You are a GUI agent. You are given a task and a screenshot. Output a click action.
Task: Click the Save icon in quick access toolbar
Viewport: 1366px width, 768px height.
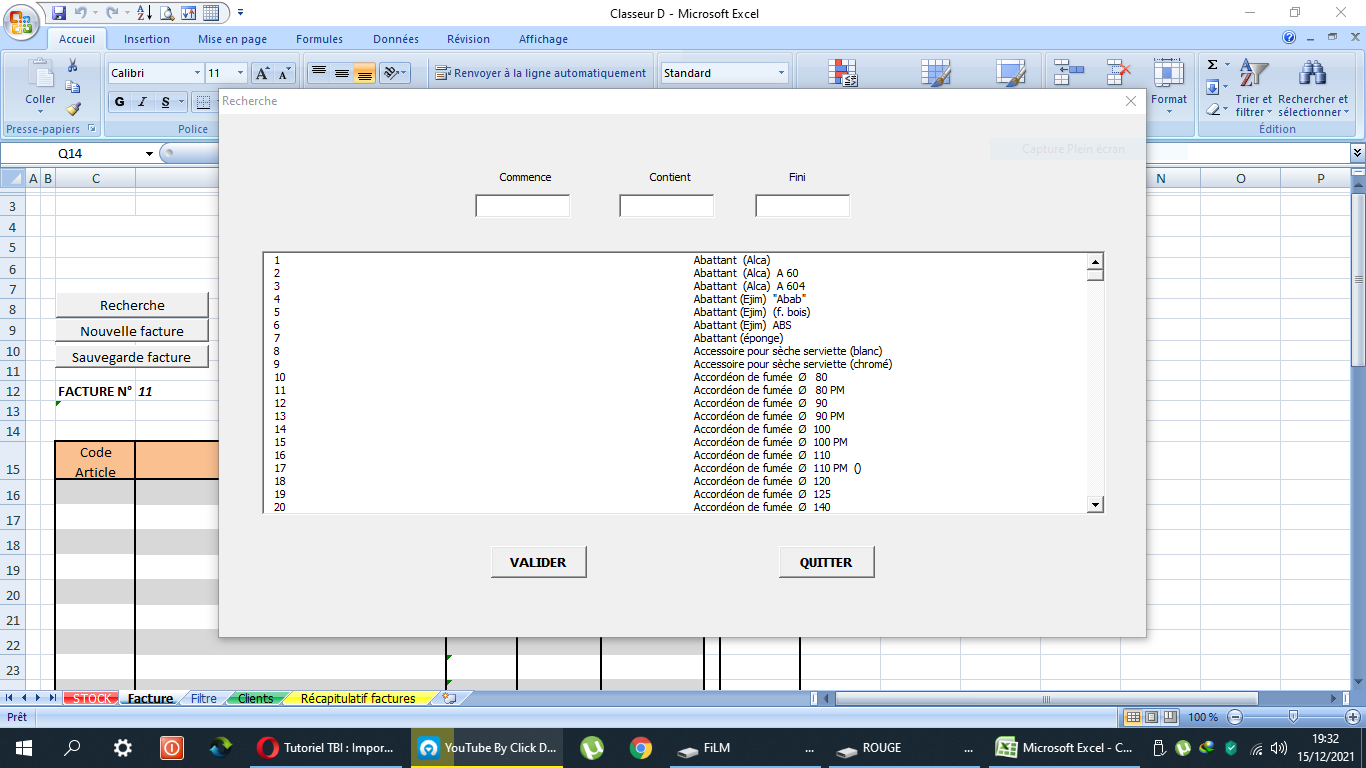(59, 13)
